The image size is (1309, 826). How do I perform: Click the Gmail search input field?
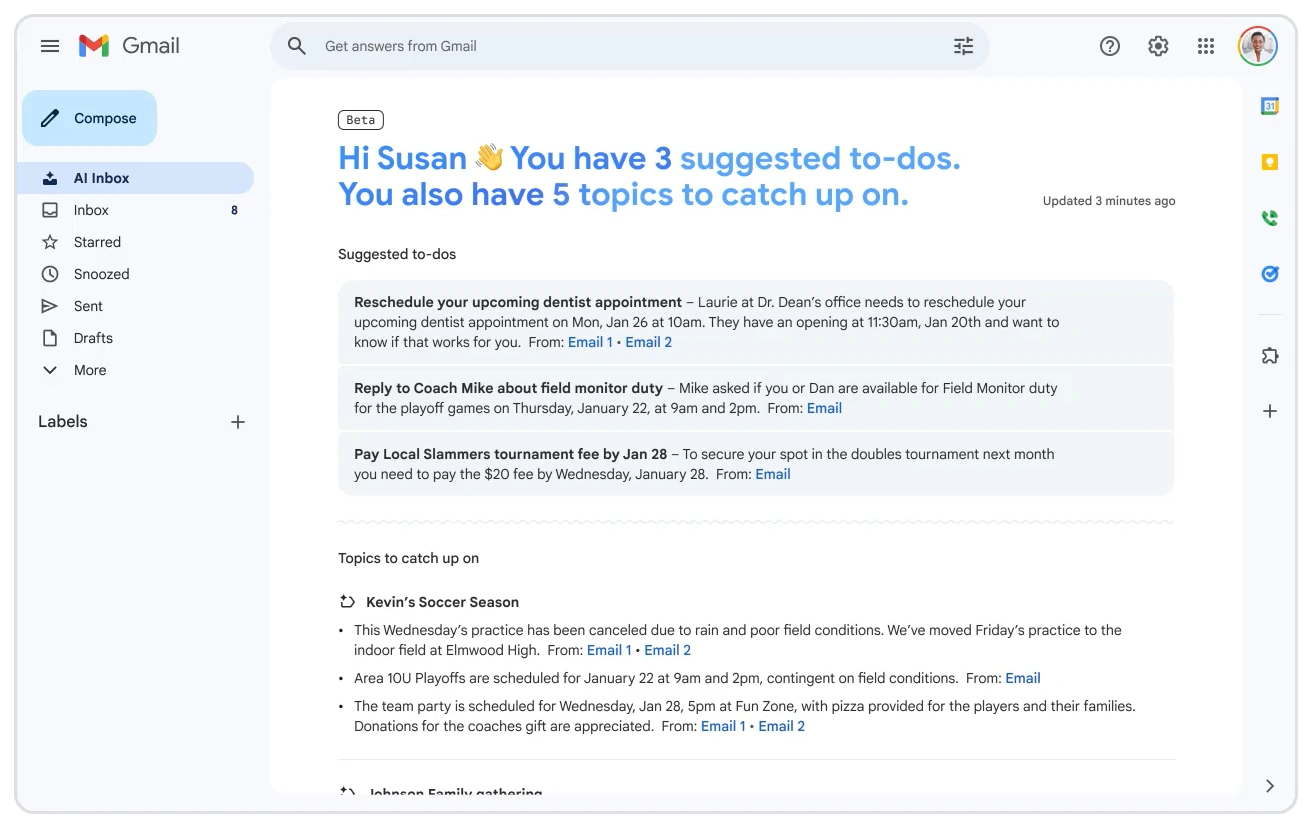pyautogui.click(x=500, y=45)
